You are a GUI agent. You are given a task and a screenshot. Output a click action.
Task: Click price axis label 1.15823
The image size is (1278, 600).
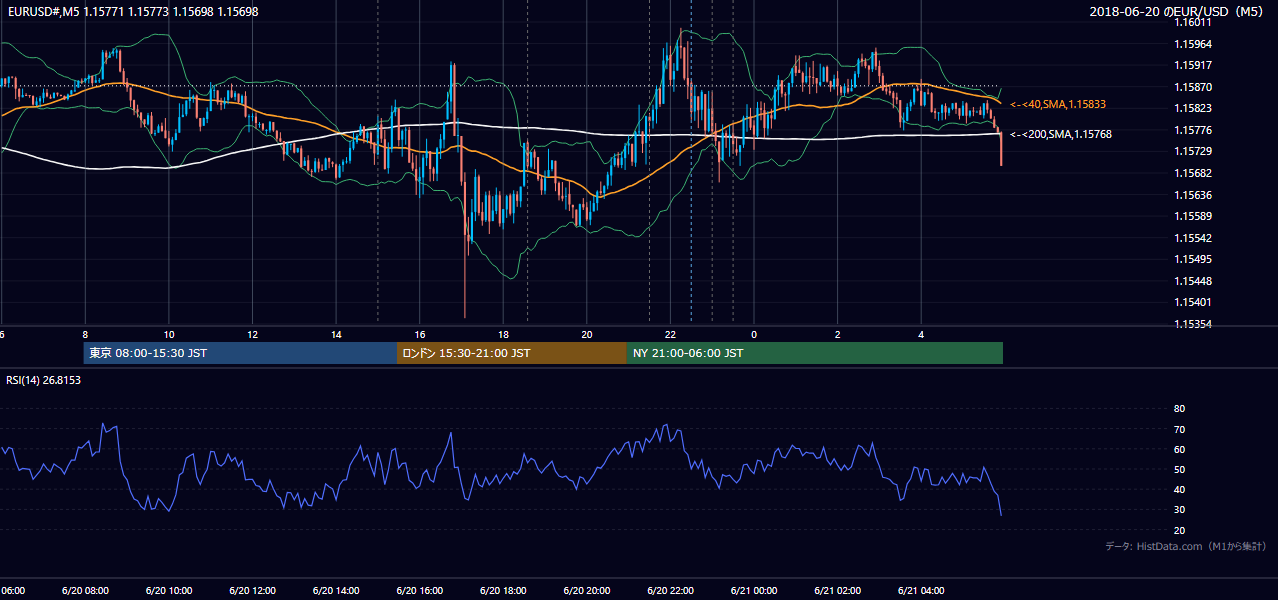point(1193,108)
